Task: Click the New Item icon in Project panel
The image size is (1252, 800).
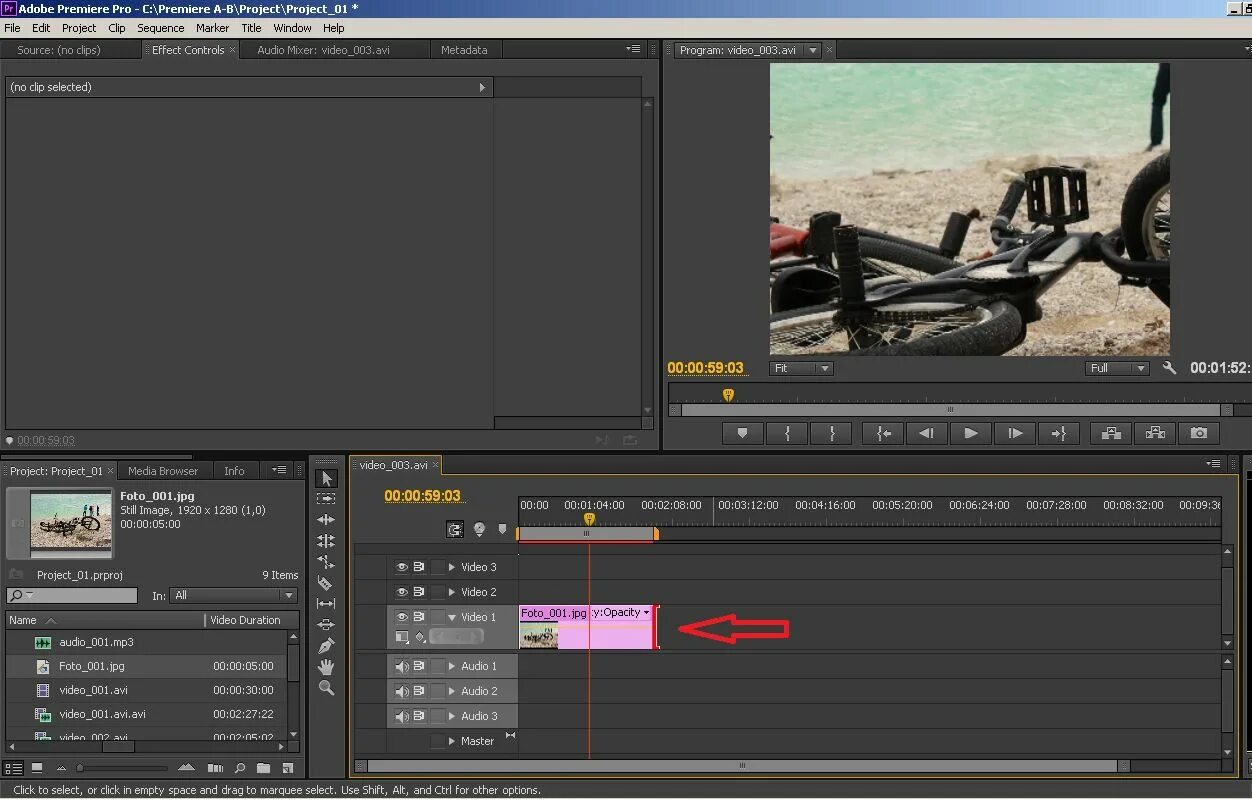Action: (x=288, y=768)
